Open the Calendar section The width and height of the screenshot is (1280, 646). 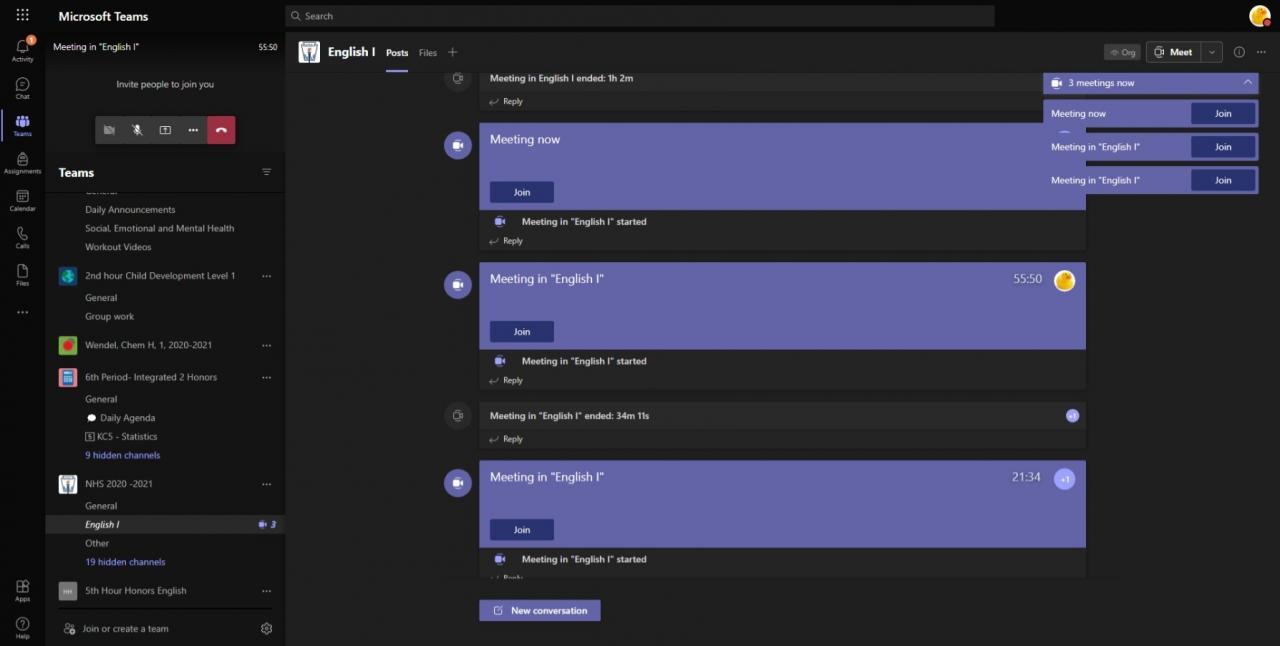[22, 200]
